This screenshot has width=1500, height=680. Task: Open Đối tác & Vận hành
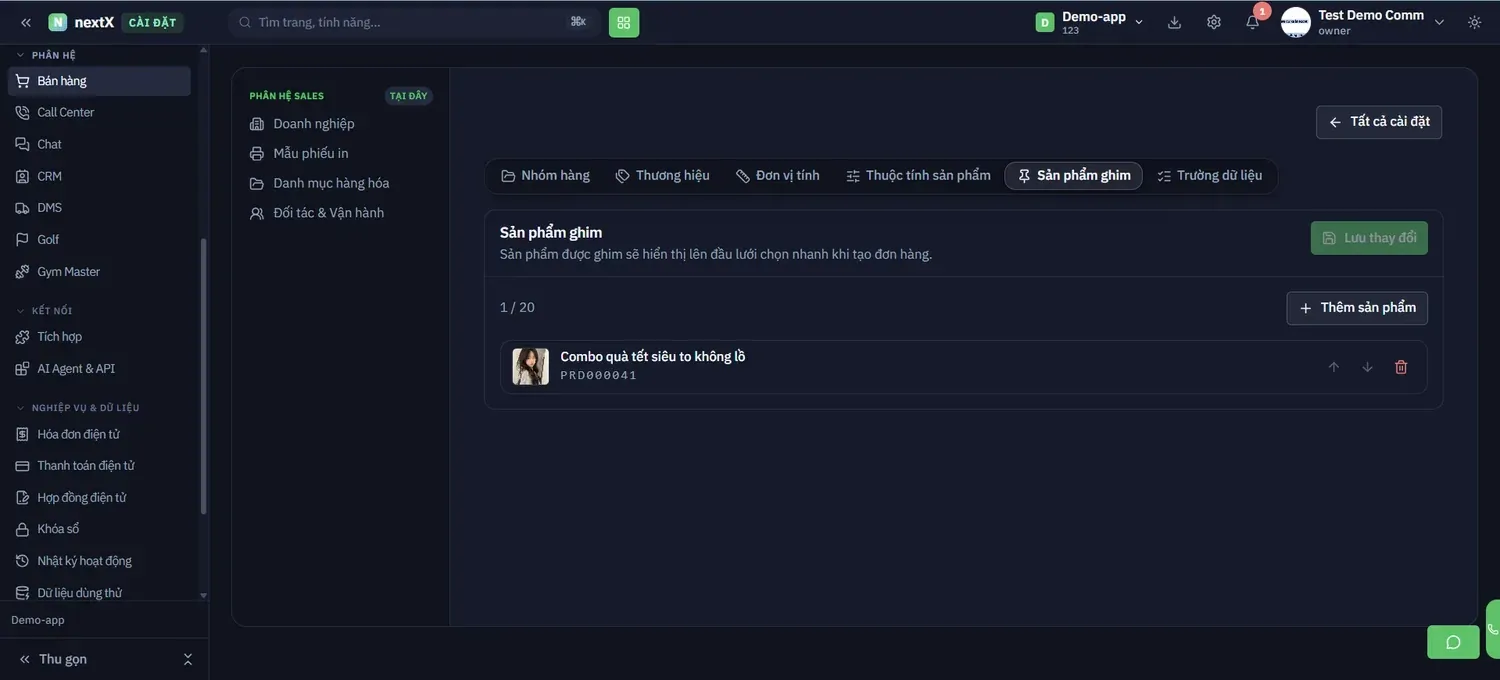tap(340, 213)
